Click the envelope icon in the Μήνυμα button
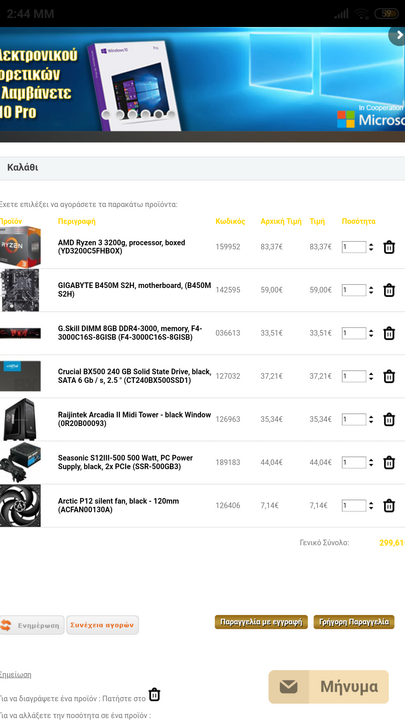The height and width of the screenshot is (720, 405). pyautogui.click(x=288, y=687)
